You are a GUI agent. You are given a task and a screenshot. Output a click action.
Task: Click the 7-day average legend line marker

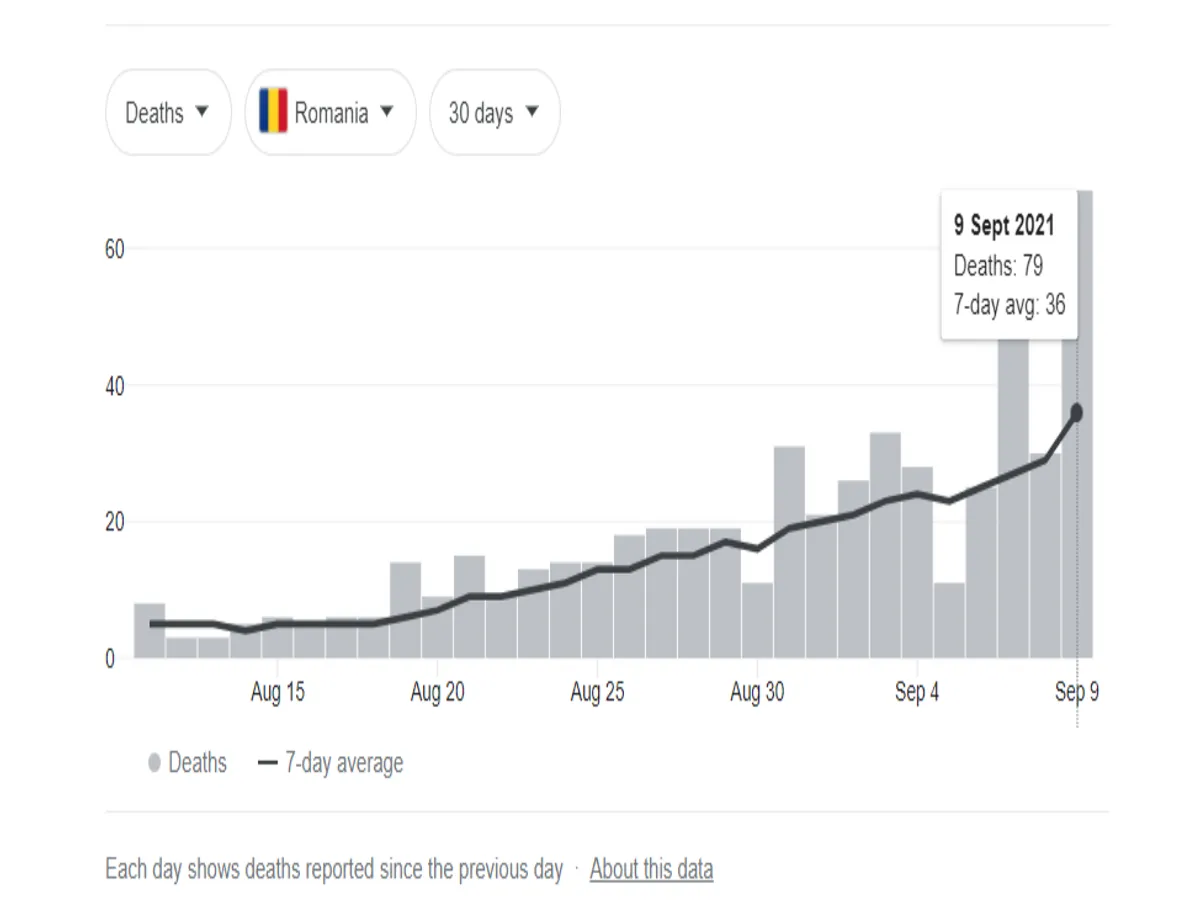coord(267,764)
